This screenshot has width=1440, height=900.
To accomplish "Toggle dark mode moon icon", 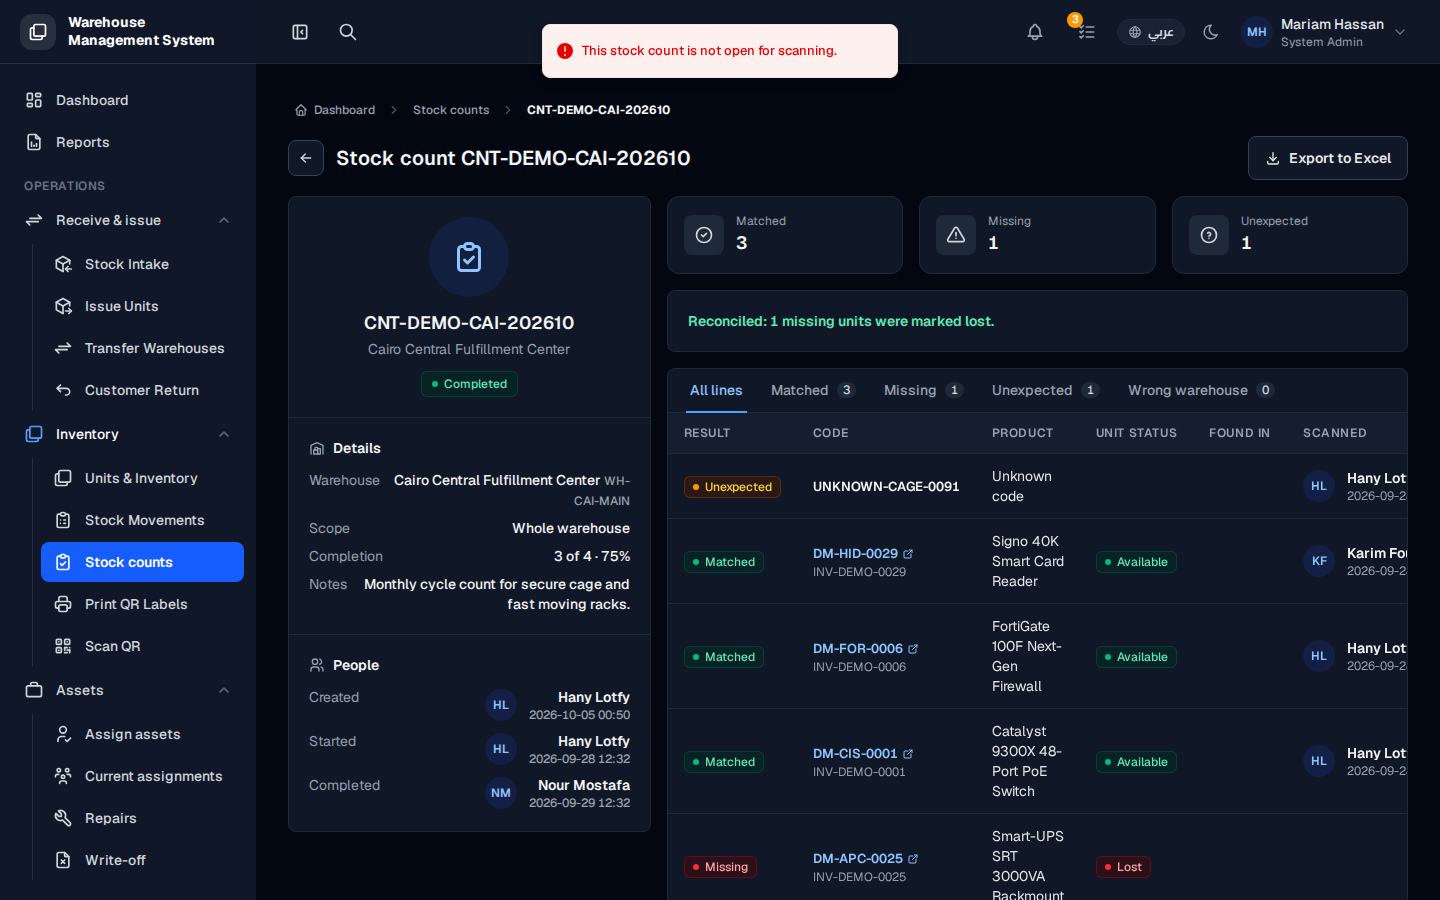I will [1211, 32].
